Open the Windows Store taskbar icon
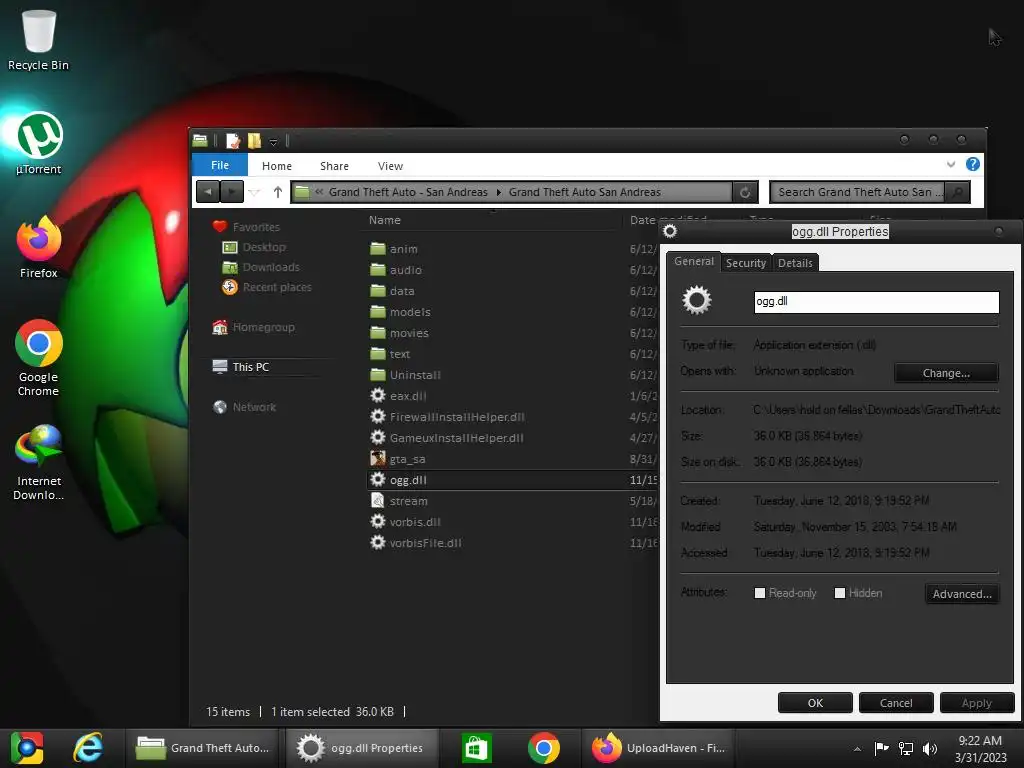 pyautogui.click(x=476, y=748)
